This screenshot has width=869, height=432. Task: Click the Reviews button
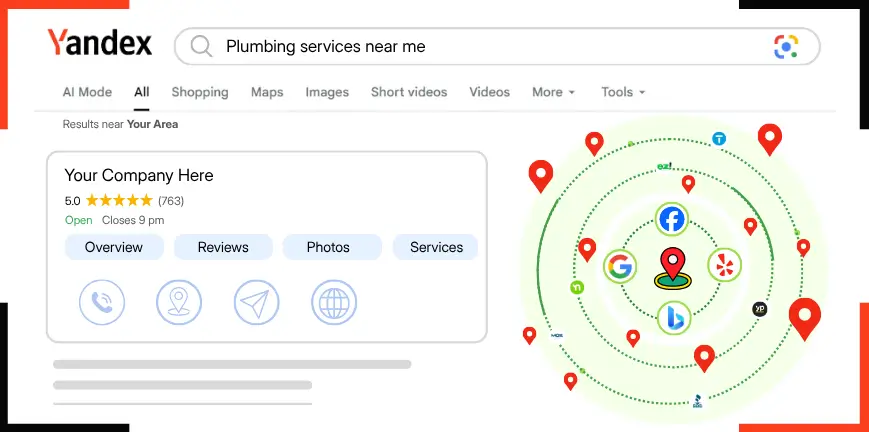pos(223,247)
